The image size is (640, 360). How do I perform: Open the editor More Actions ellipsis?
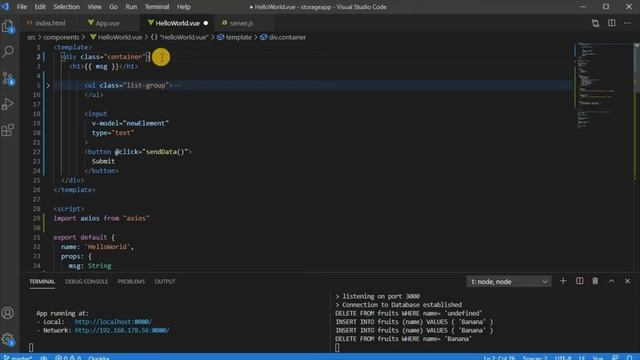pyautogui.click(x=627, y=23)
